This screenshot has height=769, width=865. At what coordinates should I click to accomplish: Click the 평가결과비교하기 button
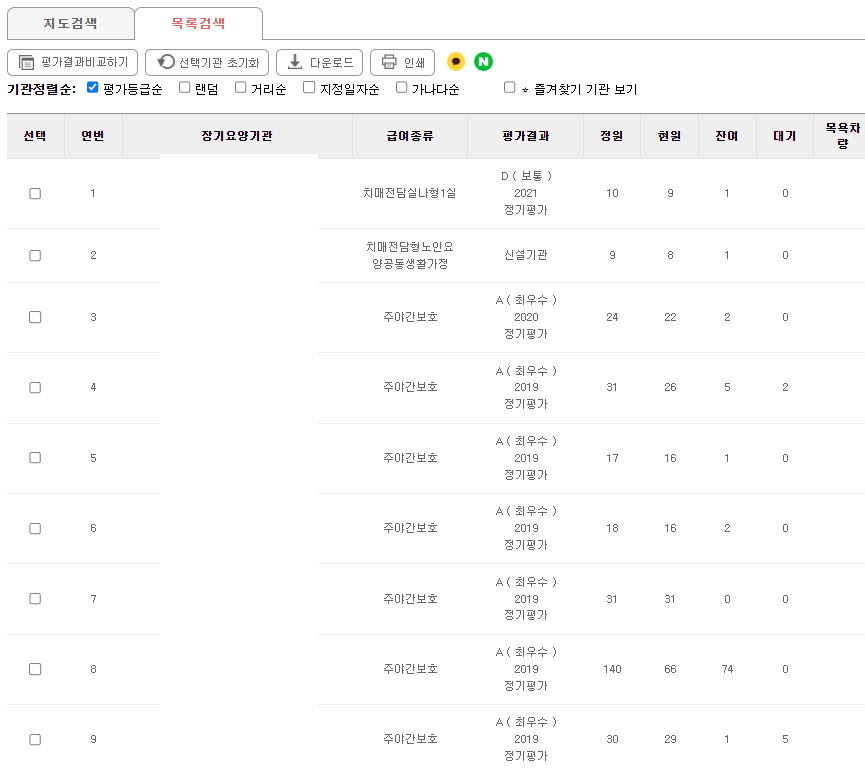click(x=72, y=61)
